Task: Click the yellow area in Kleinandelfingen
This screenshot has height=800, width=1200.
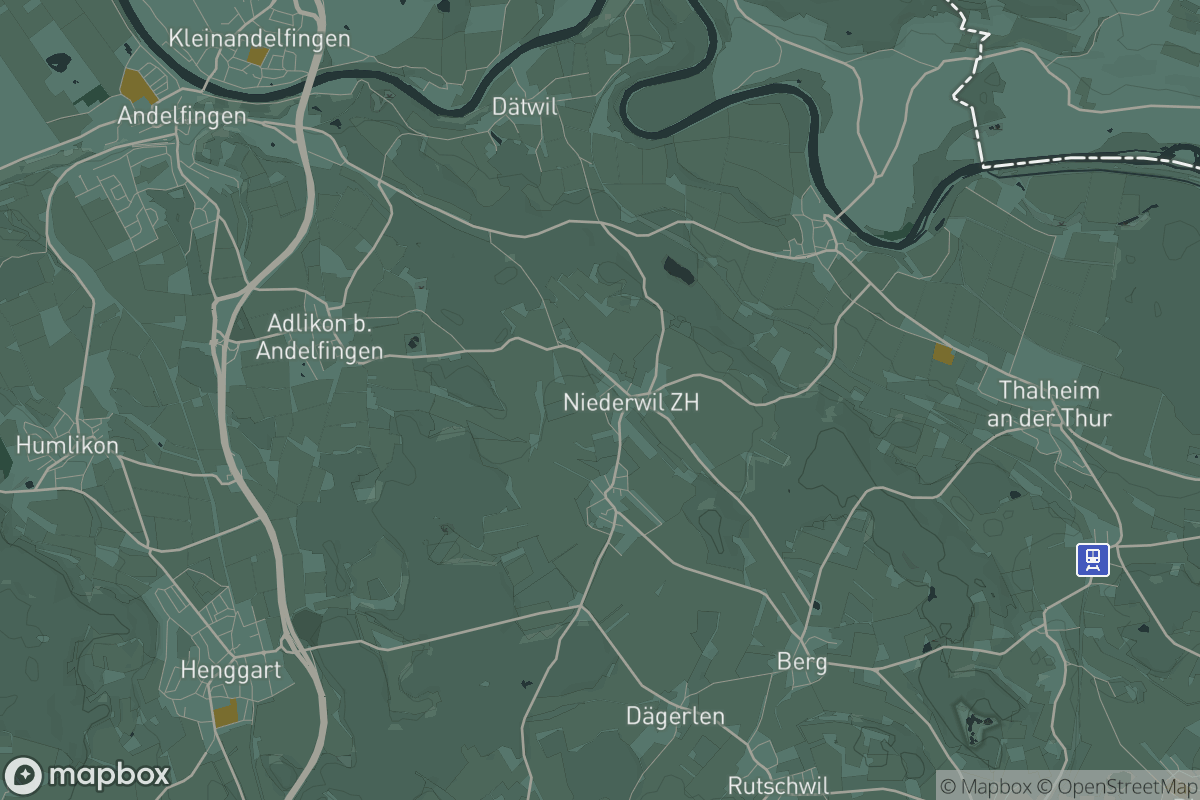Action: point(258,56)
